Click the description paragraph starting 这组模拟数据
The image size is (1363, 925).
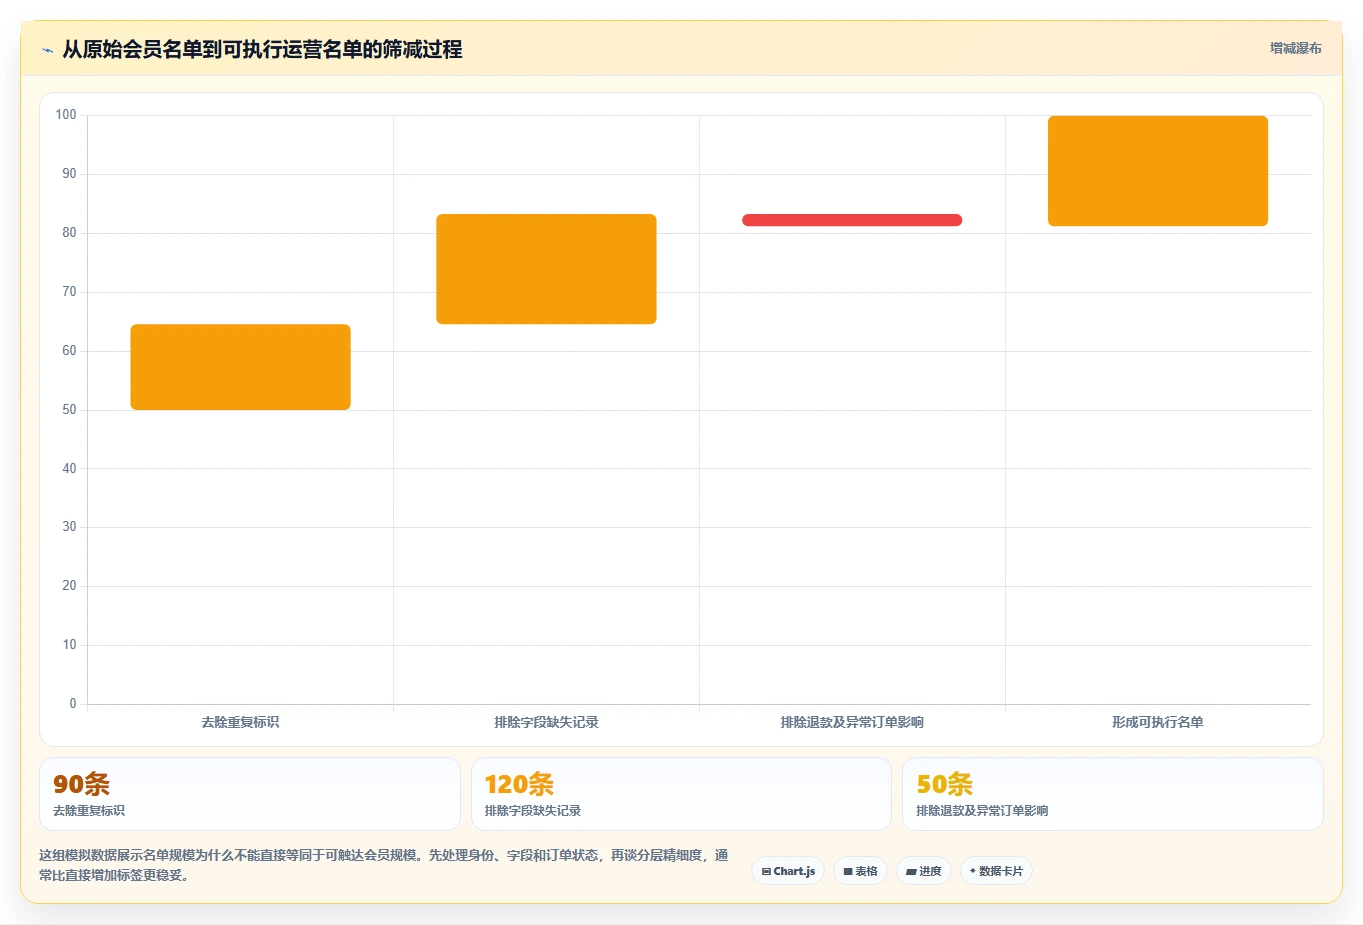point(383,865)
